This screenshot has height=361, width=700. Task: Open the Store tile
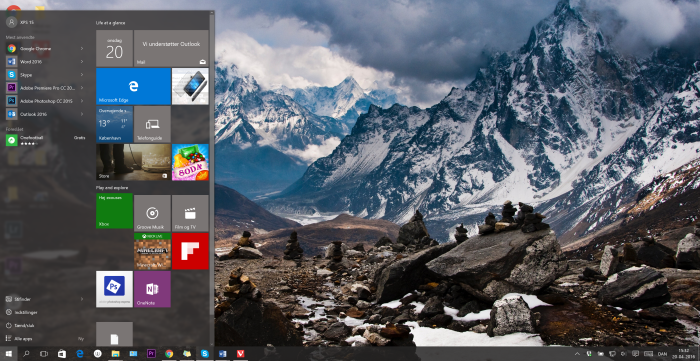pyautogui.click(x=133, y=162)
